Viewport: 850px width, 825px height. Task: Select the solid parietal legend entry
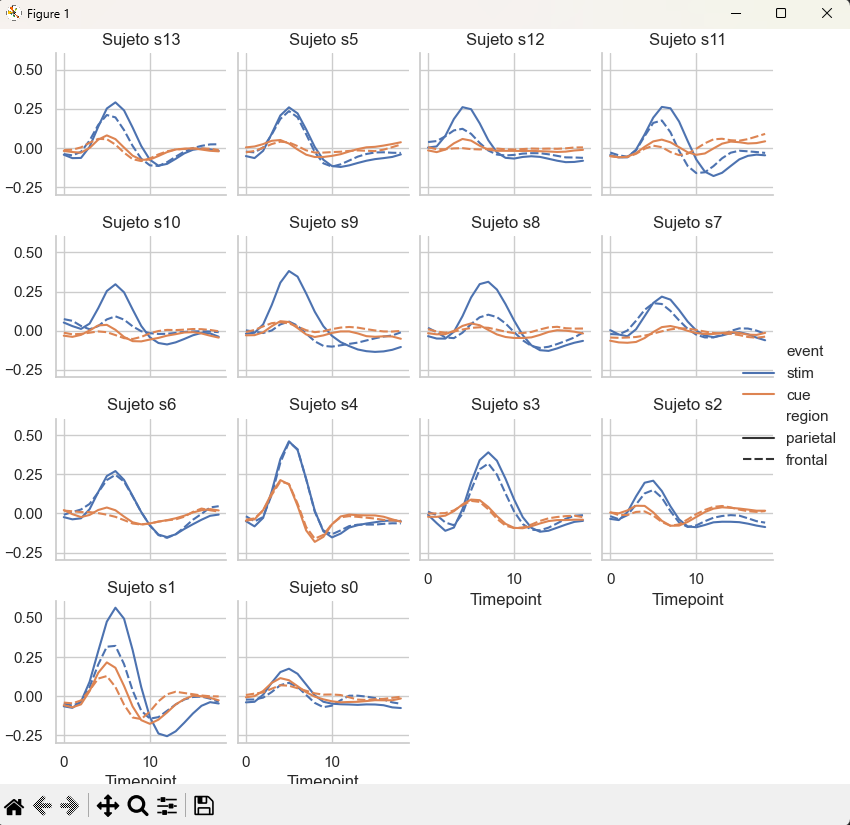tap(760, 438)
